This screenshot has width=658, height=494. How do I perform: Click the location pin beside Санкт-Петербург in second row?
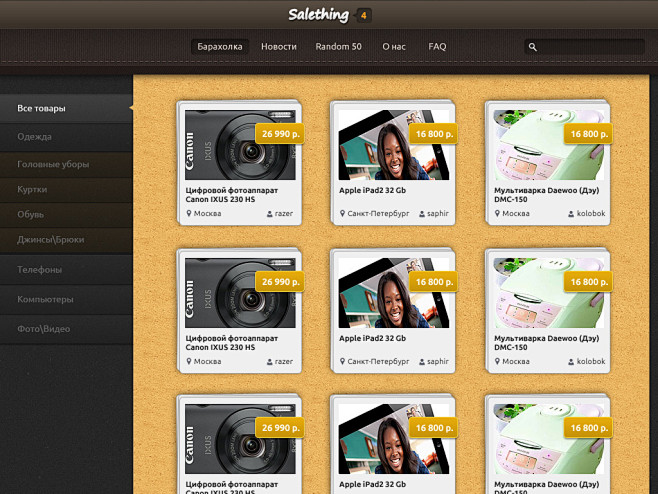click(x=342, y=361)
